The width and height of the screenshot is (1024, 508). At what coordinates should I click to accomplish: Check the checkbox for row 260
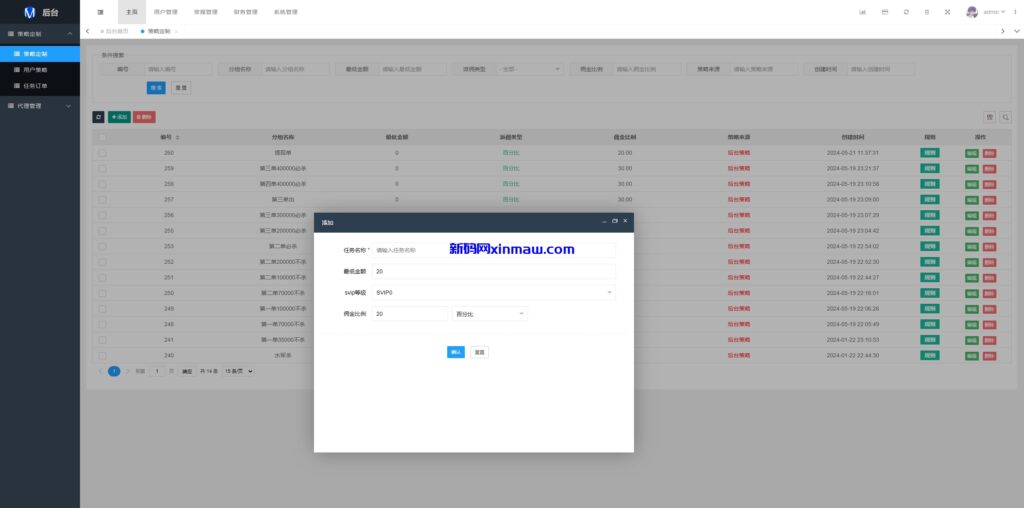[103, 153]
